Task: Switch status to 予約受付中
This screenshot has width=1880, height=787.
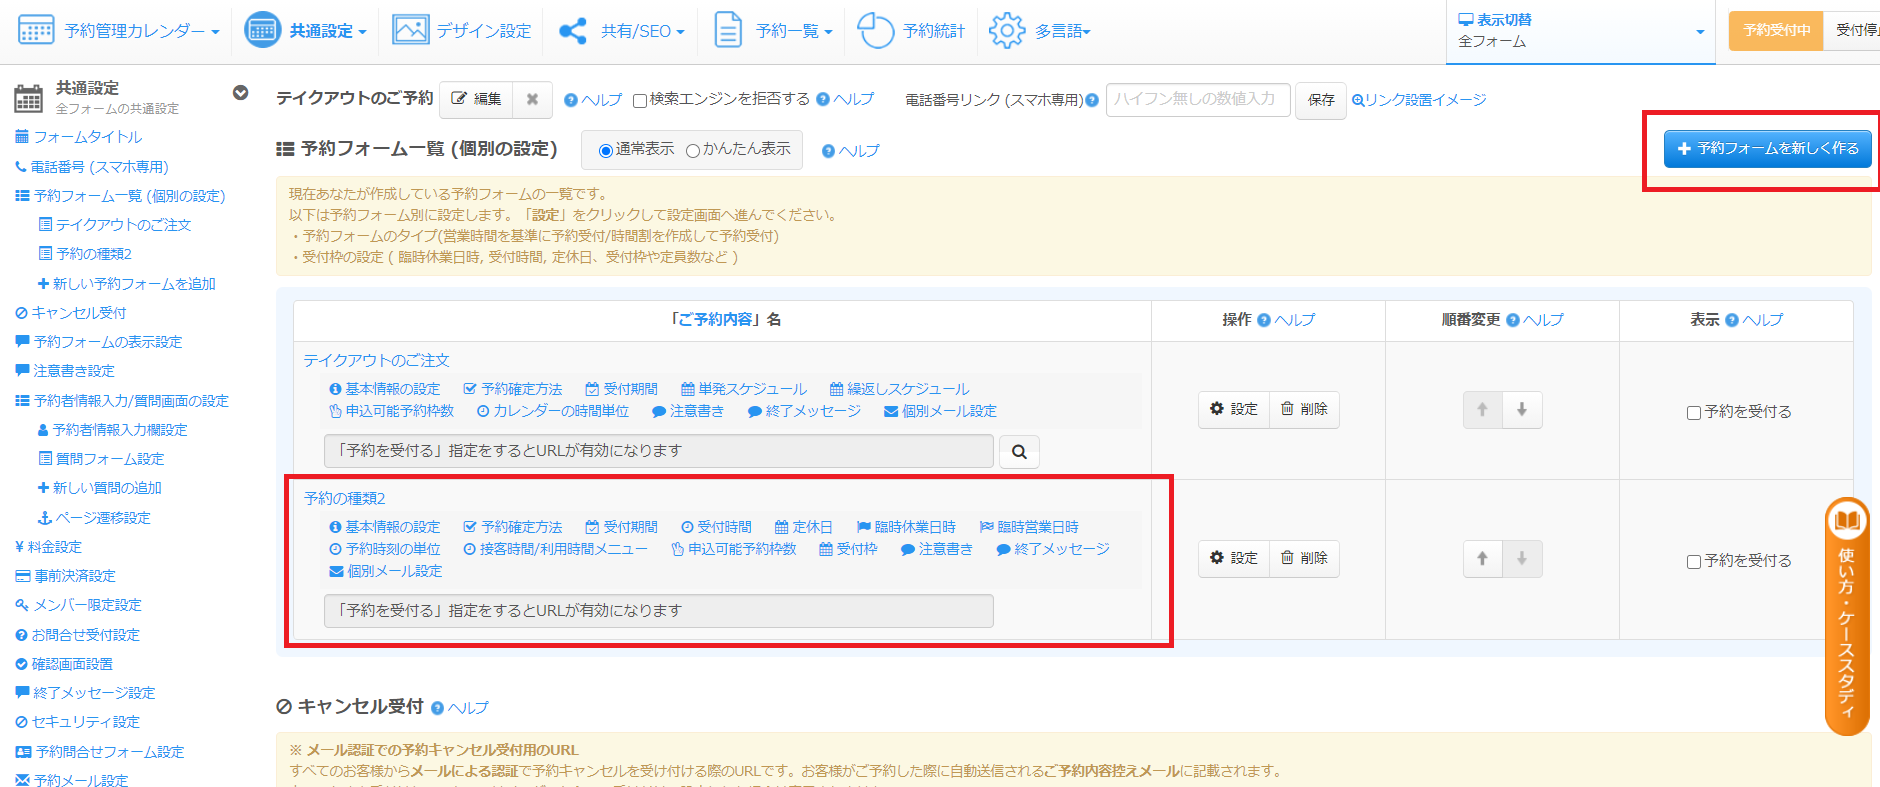Action: coord(1776,30)
